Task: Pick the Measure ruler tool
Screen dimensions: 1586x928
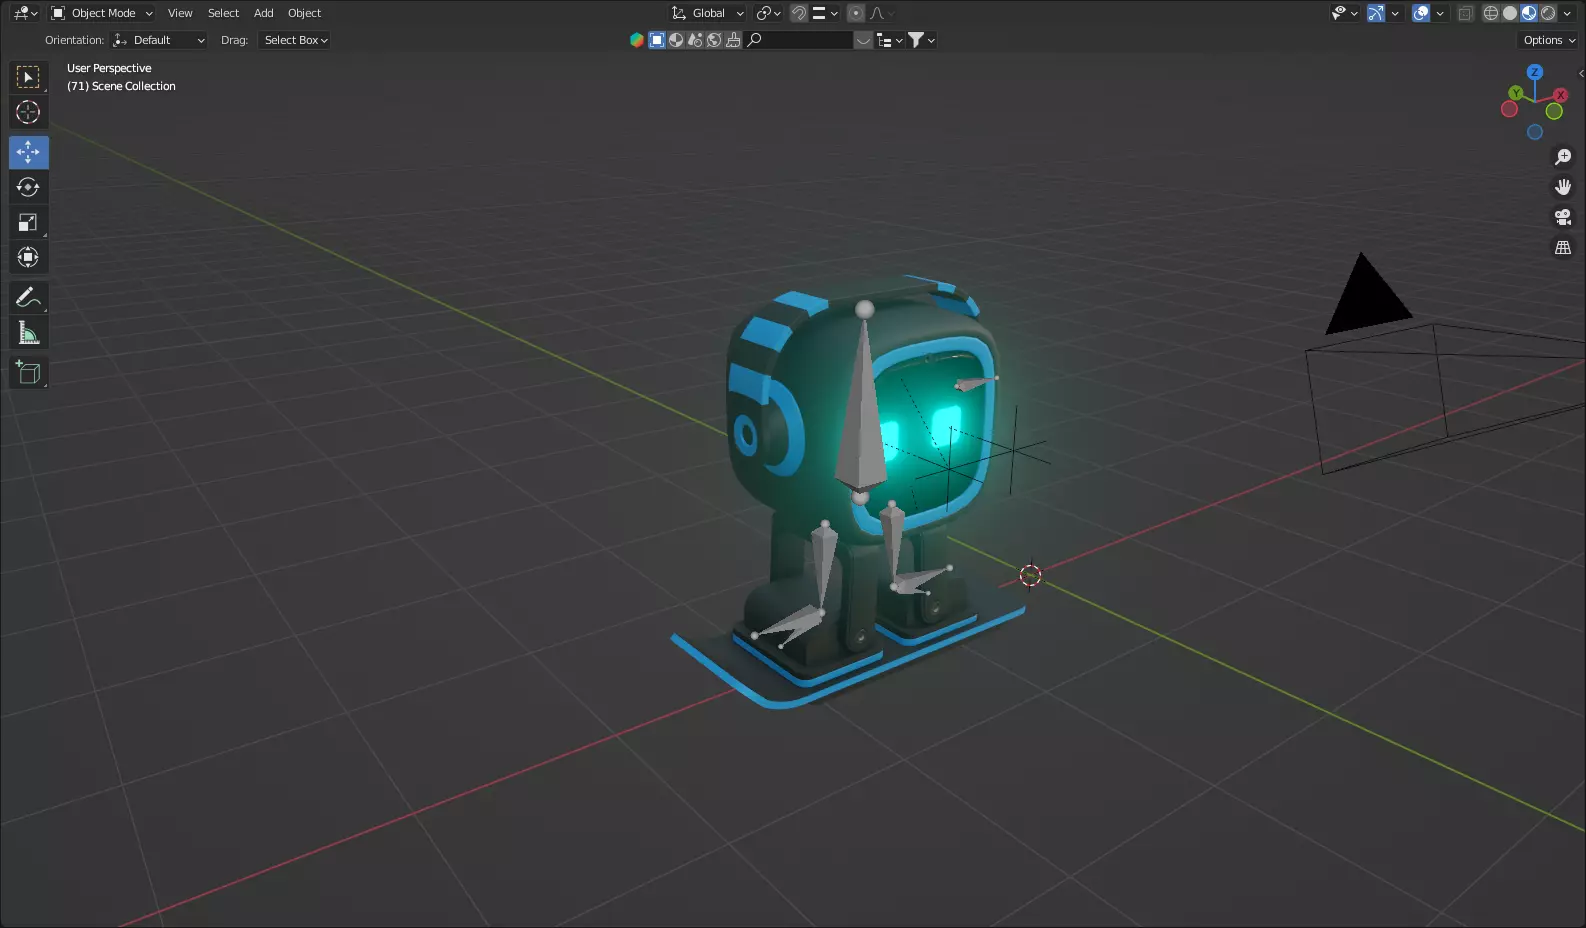Action: tap(28, 332)
